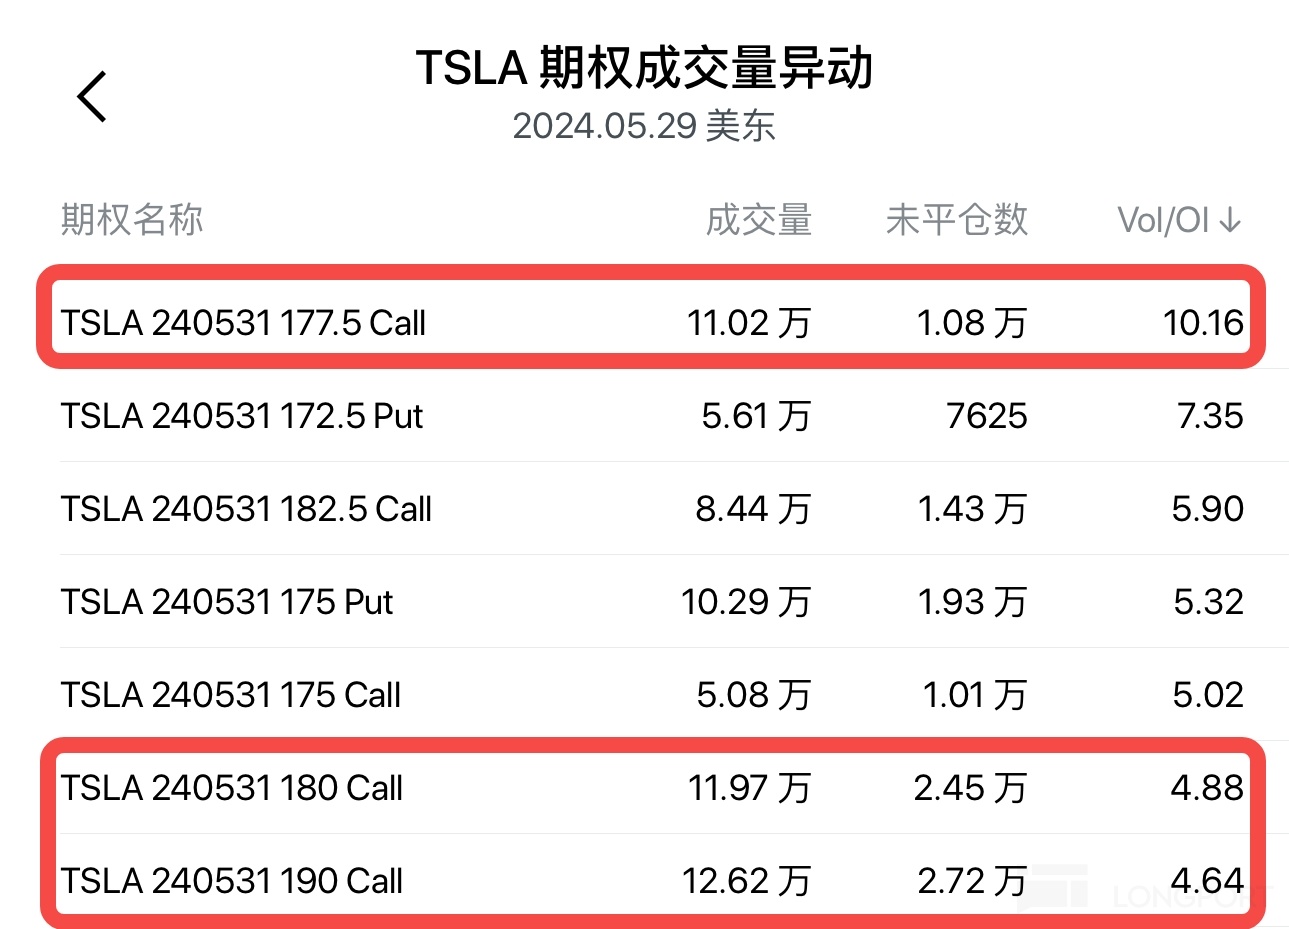The image size is (1289, 929).
Task: Click the TSLA 期权成交量异动 page title
Action: [644, 68]
